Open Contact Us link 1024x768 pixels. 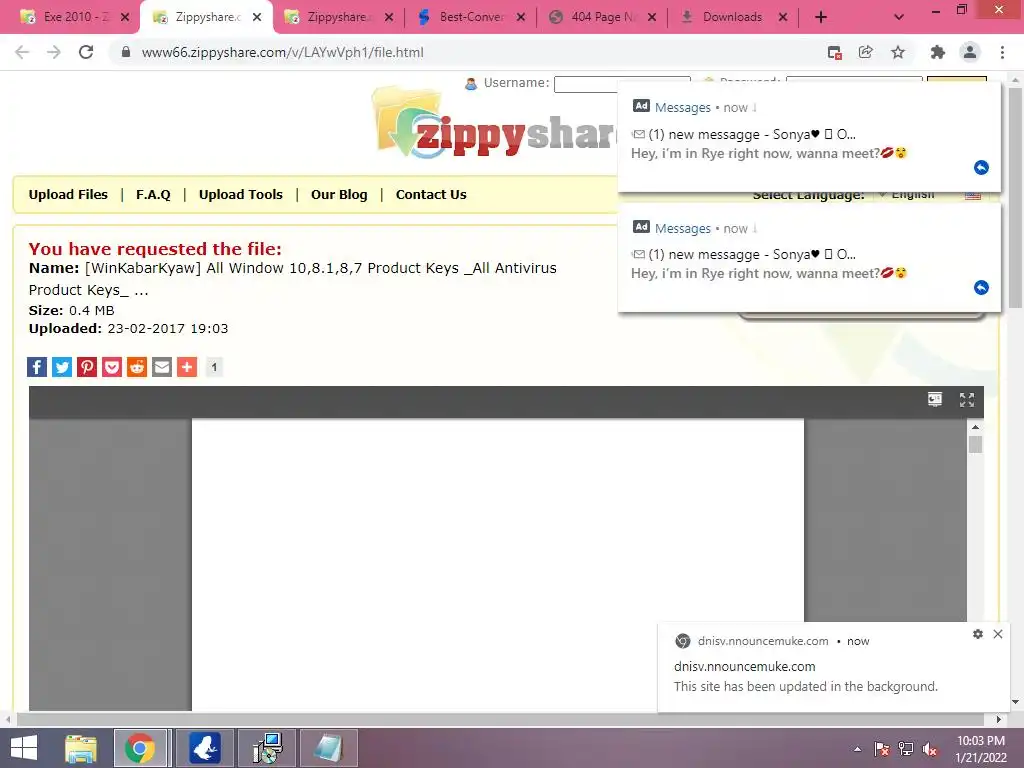coord(431,195)
